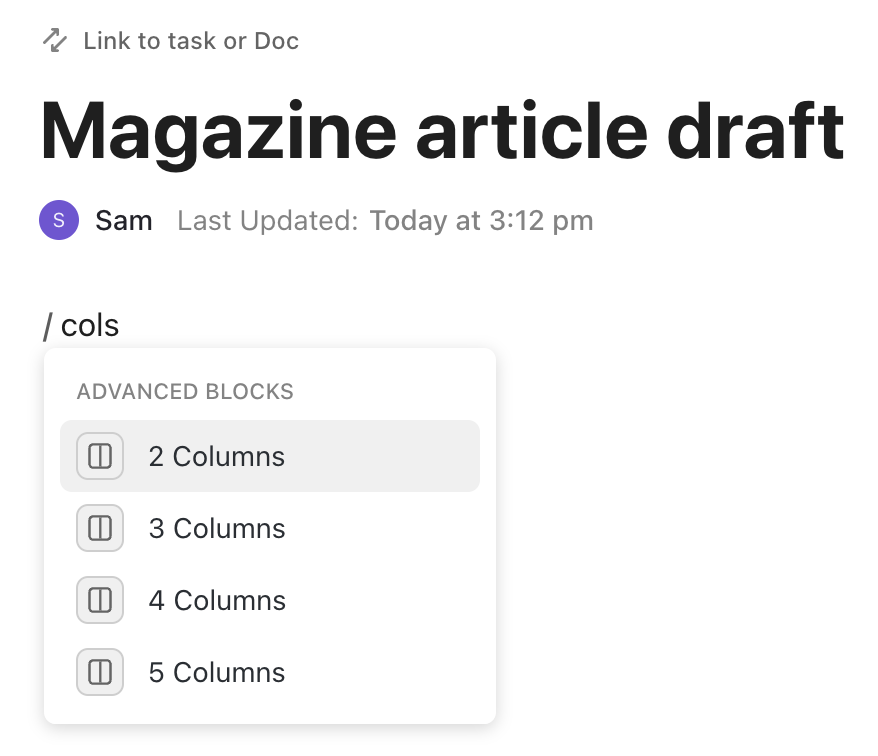This screenshot has width=878, height=756.
Task: Open the "Link to task or Doc" option
Action: click(191, 41)
